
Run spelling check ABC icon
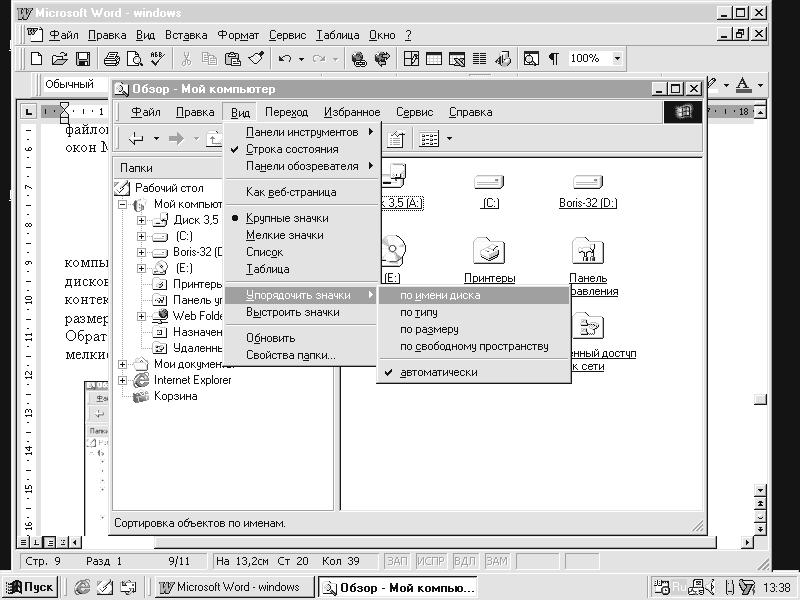[x=157, y=59]
